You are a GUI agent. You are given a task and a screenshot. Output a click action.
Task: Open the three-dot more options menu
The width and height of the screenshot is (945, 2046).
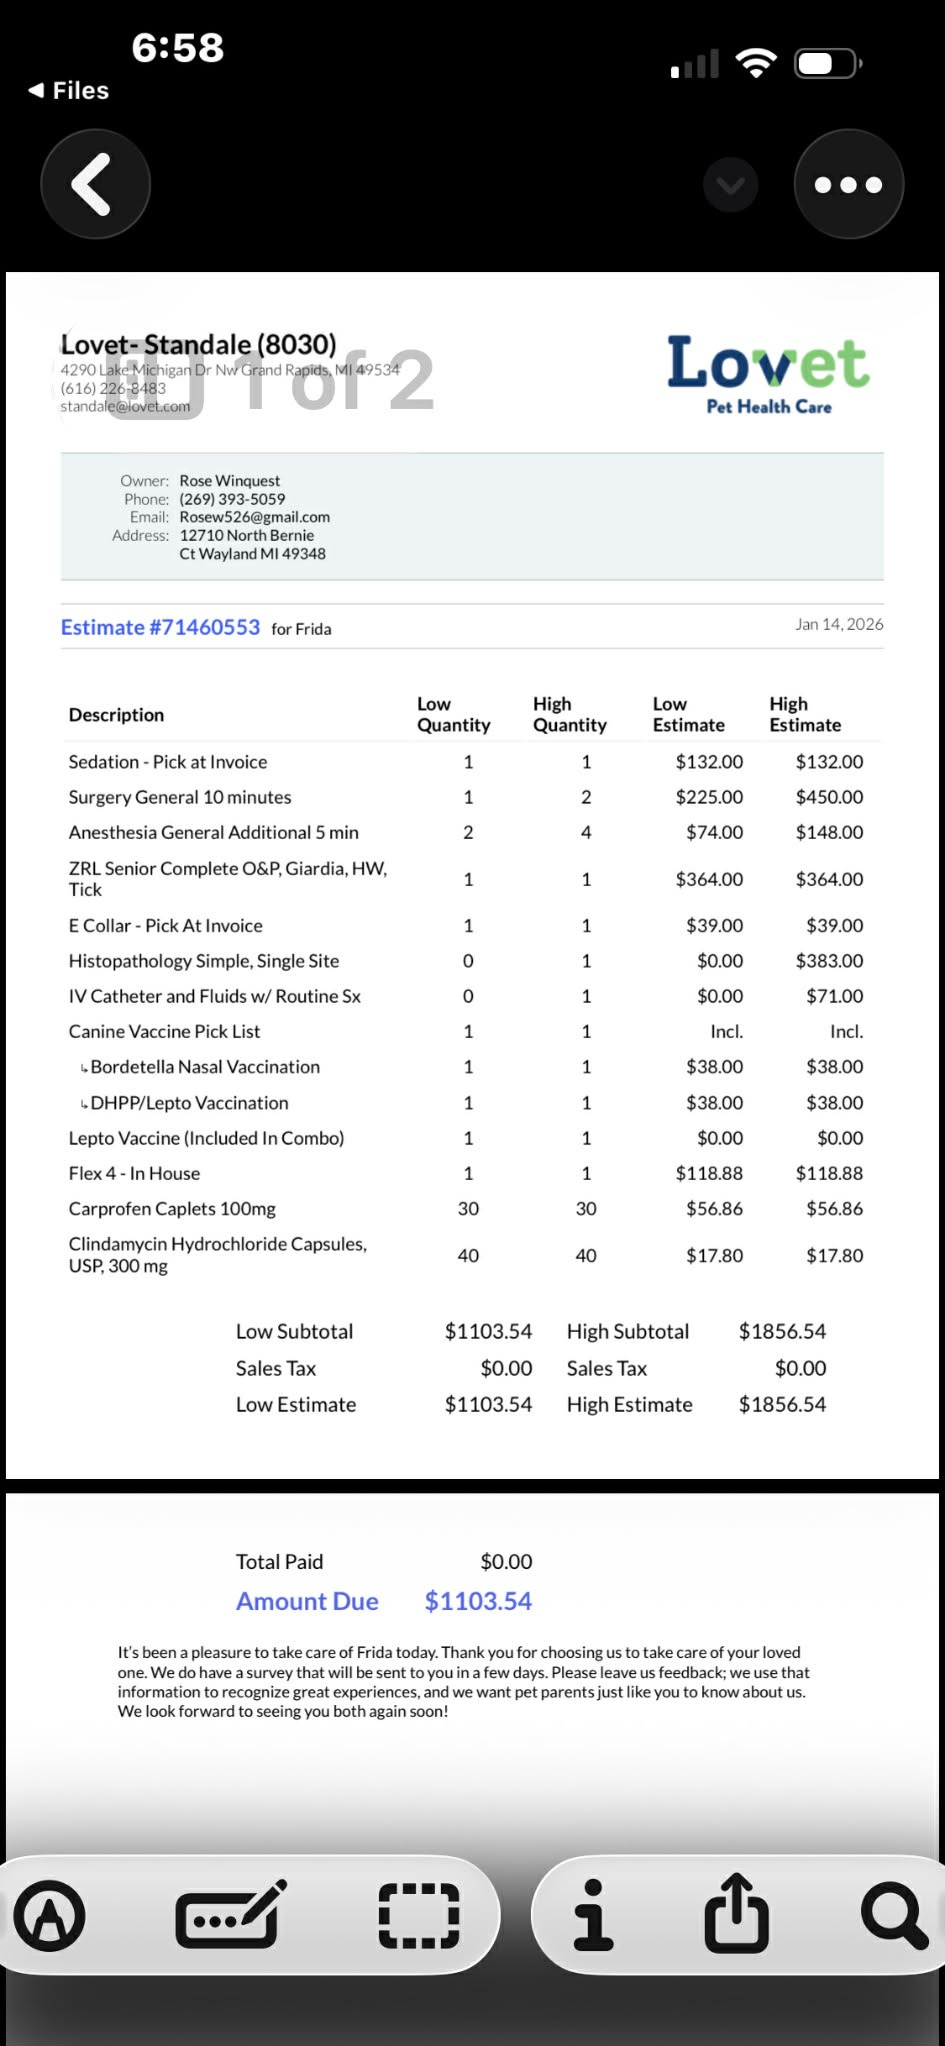click(x=848, y=184)
